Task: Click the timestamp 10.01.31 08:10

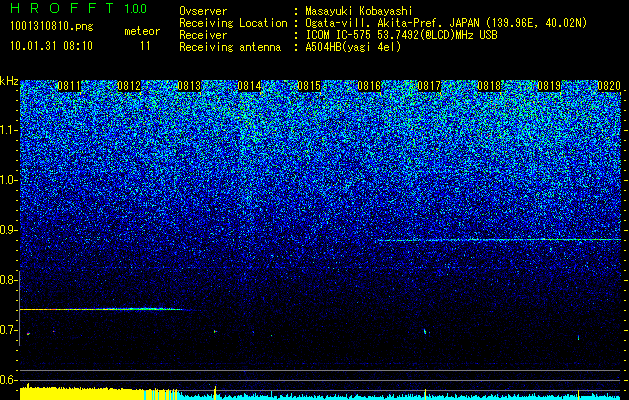Action: pyautogui.click(x=51, y=46)
